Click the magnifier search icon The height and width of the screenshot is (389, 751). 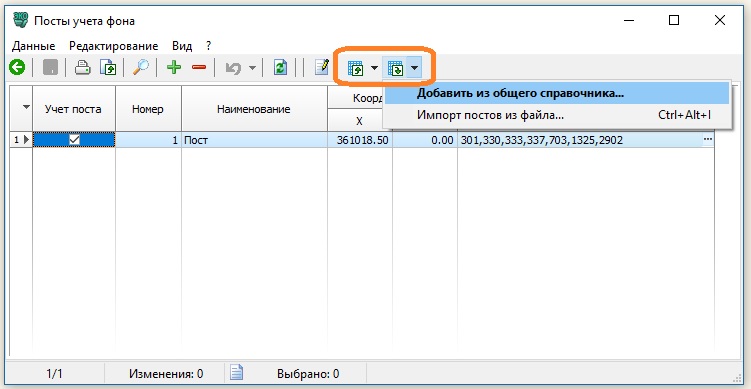[141, 68]
